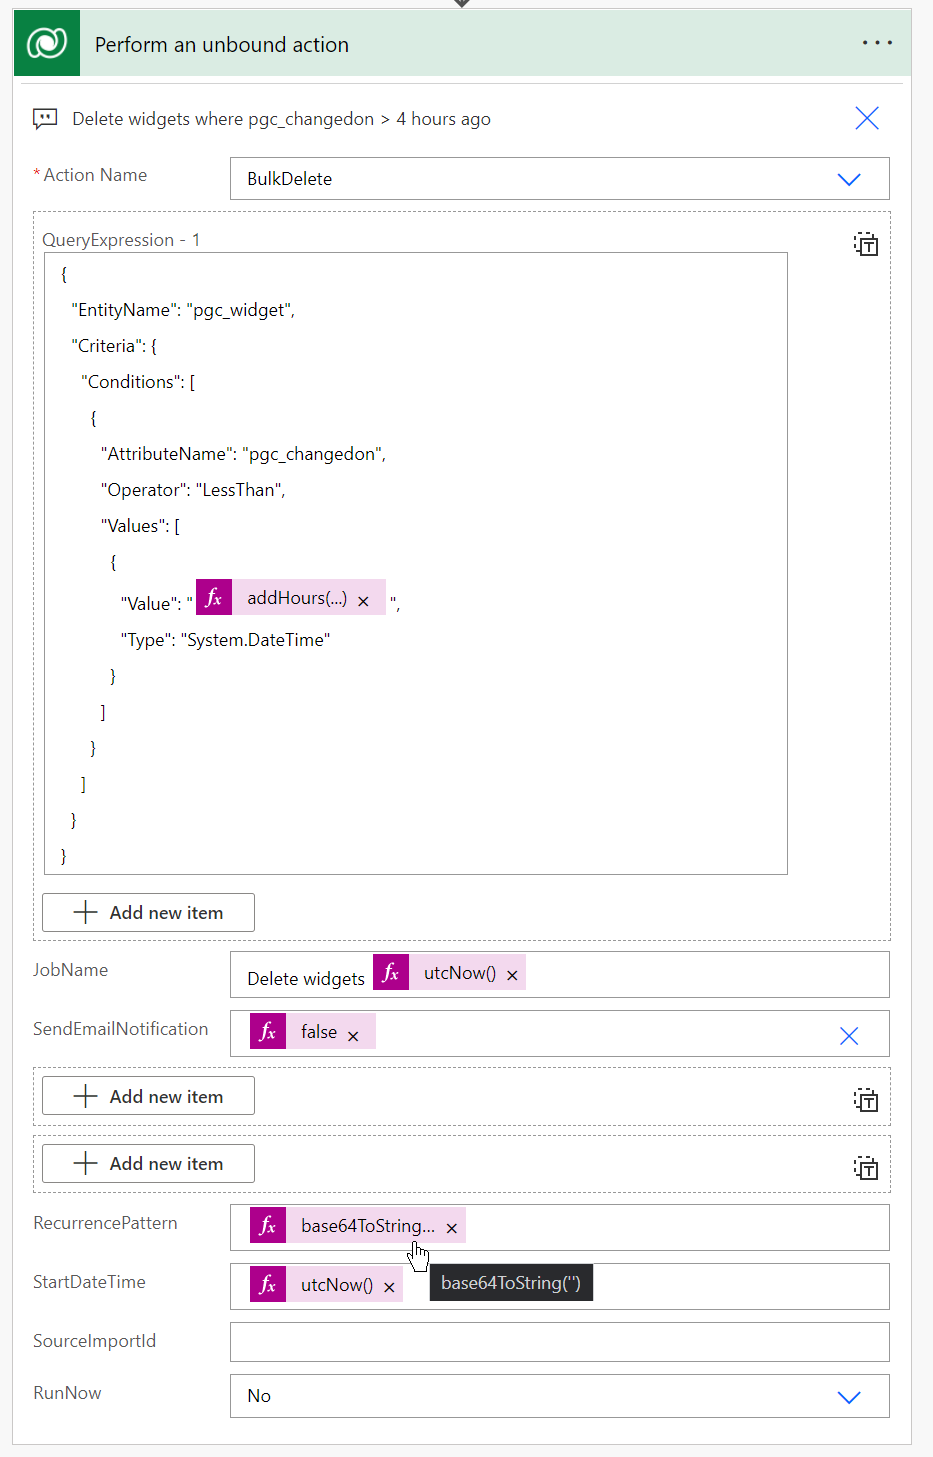This screenshot has height=1457, width=933.
Task: Dismiss the Delete widgets note
Action: pos(866,118)
